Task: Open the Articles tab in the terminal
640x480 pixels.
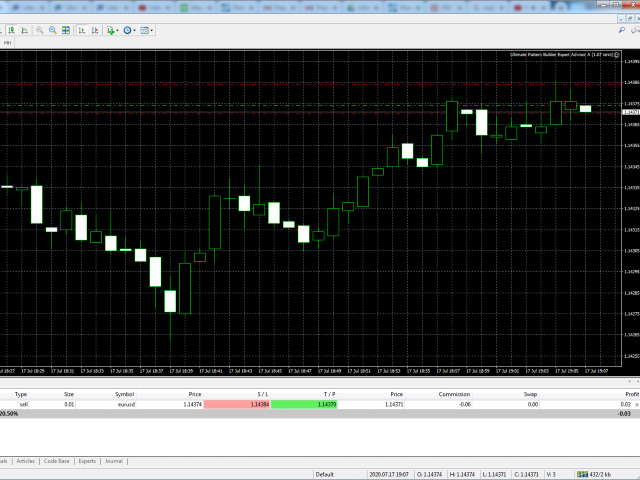Action: [x=26, y=461]
